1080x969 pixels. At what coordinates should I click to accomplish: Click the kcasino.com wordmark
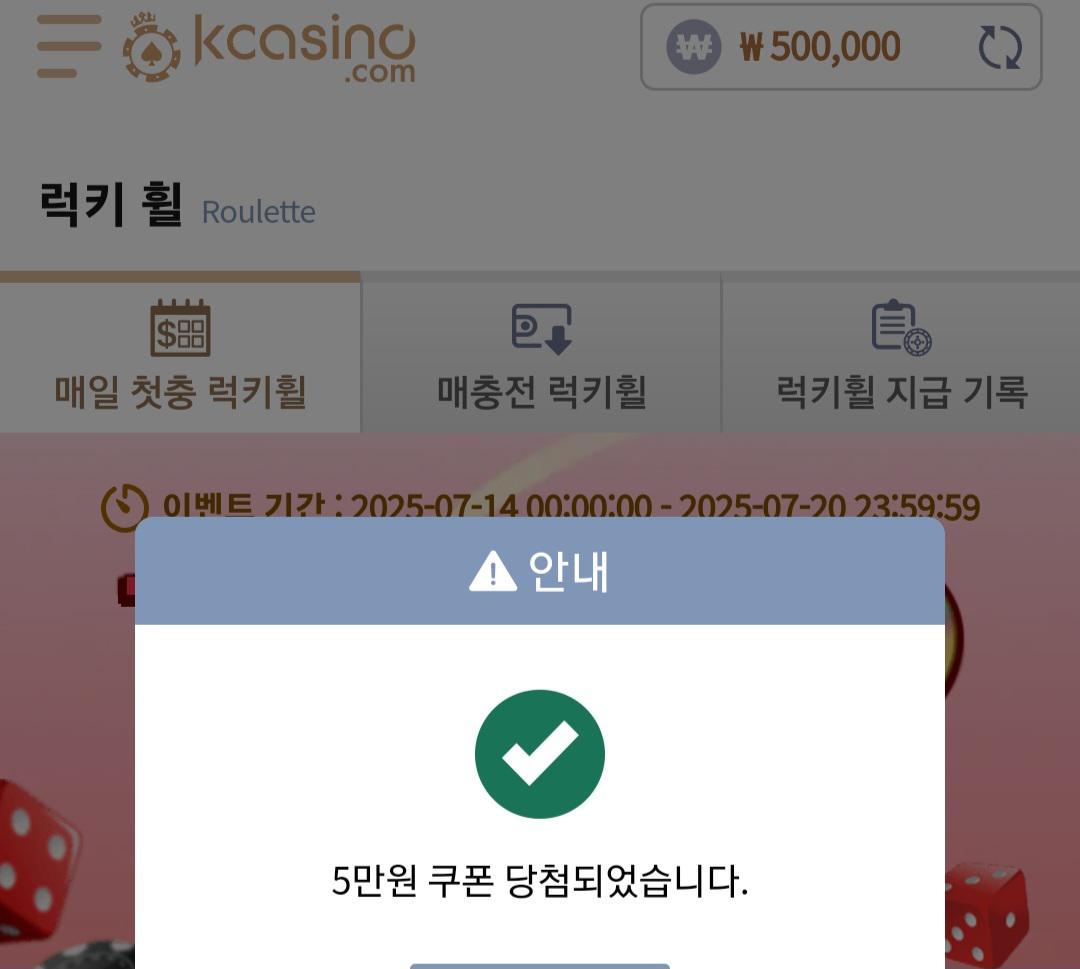pos(304,48)
